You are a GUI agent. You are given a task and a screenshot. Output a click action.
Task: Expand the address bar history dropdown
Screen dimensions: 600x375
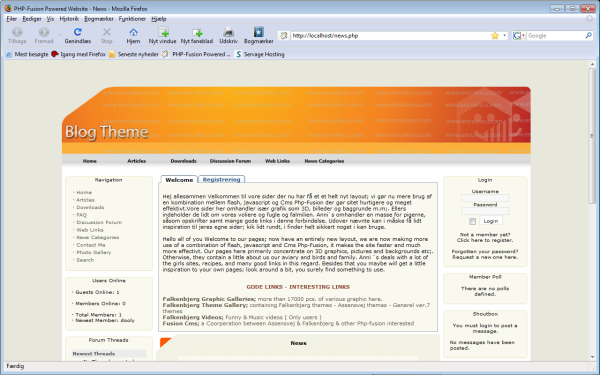pos(504,36)
